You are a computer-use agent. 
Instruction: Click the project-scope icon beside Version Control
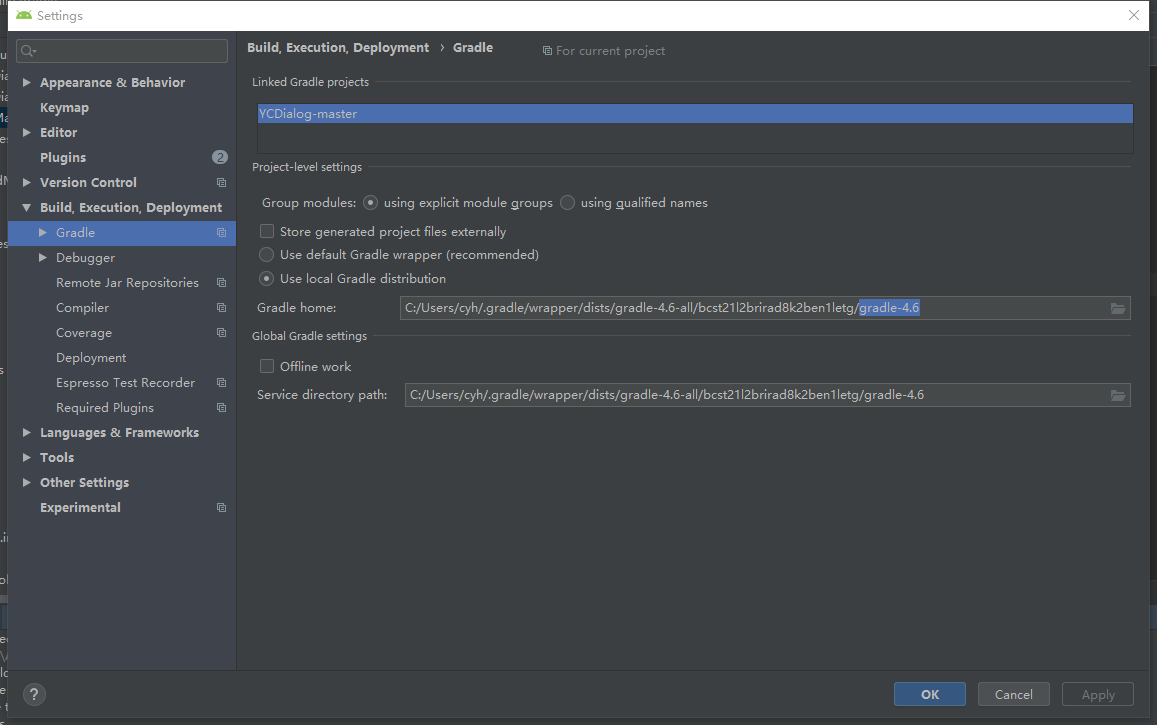[220, 182]
